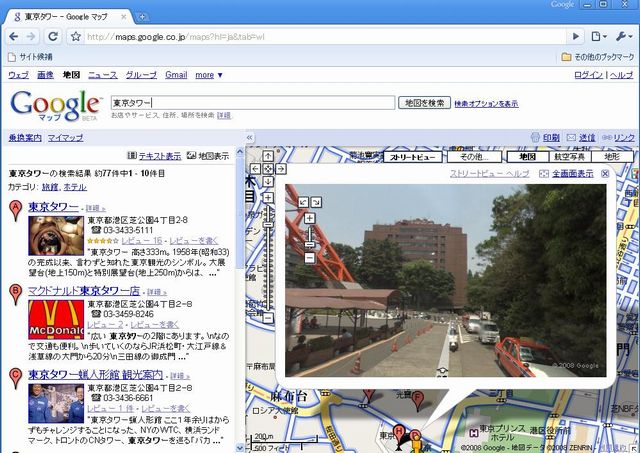The width and height of the screenshot is (640, 453).
Task: Open the page menu icon
Action: 598,37
